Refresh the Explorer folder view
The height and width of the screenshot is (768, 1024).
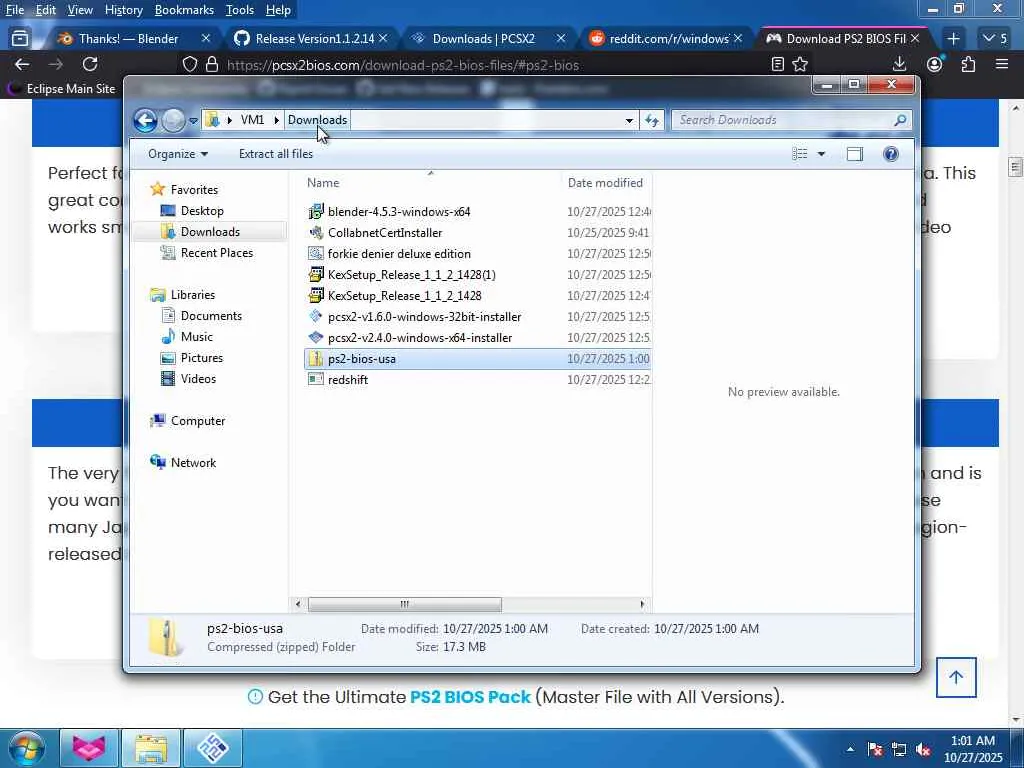[x=652, y=120]
